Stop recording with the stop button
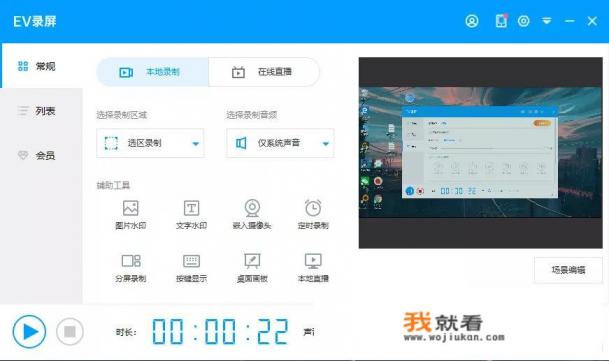Screen dimensions: 609x361 point(70,331)
